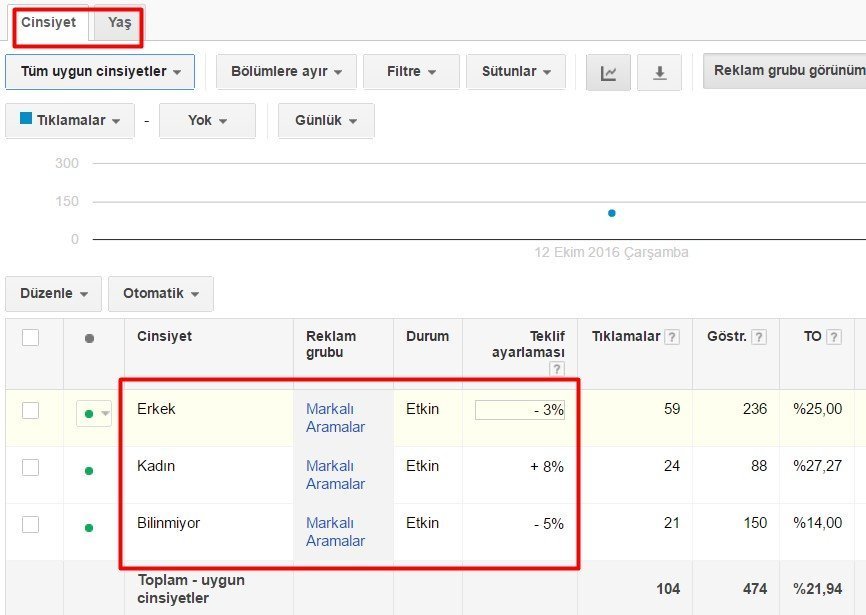Check the select-all header checkbox
This screenshot has width=866, height=615.
[31, 337]
